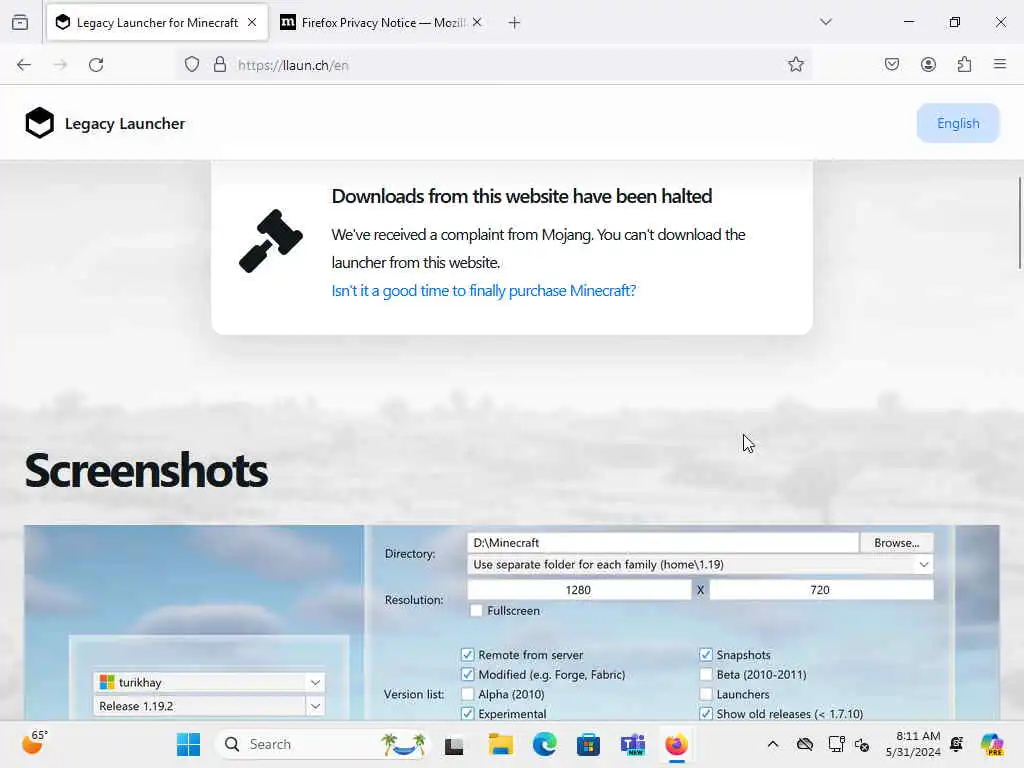Switch to Firefox Privacy Notice tab
The image size is (1024, 768).
coord(381,22)
